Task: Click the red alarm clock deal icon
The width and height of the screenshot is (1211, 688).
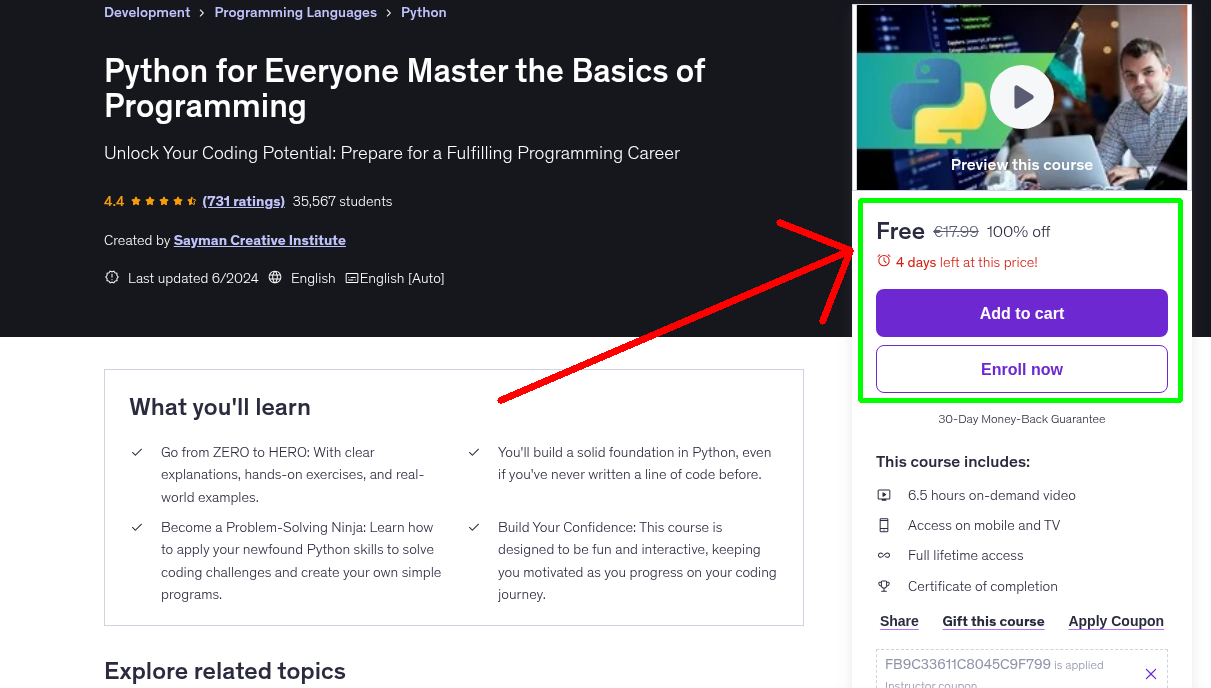Action: 883,261
